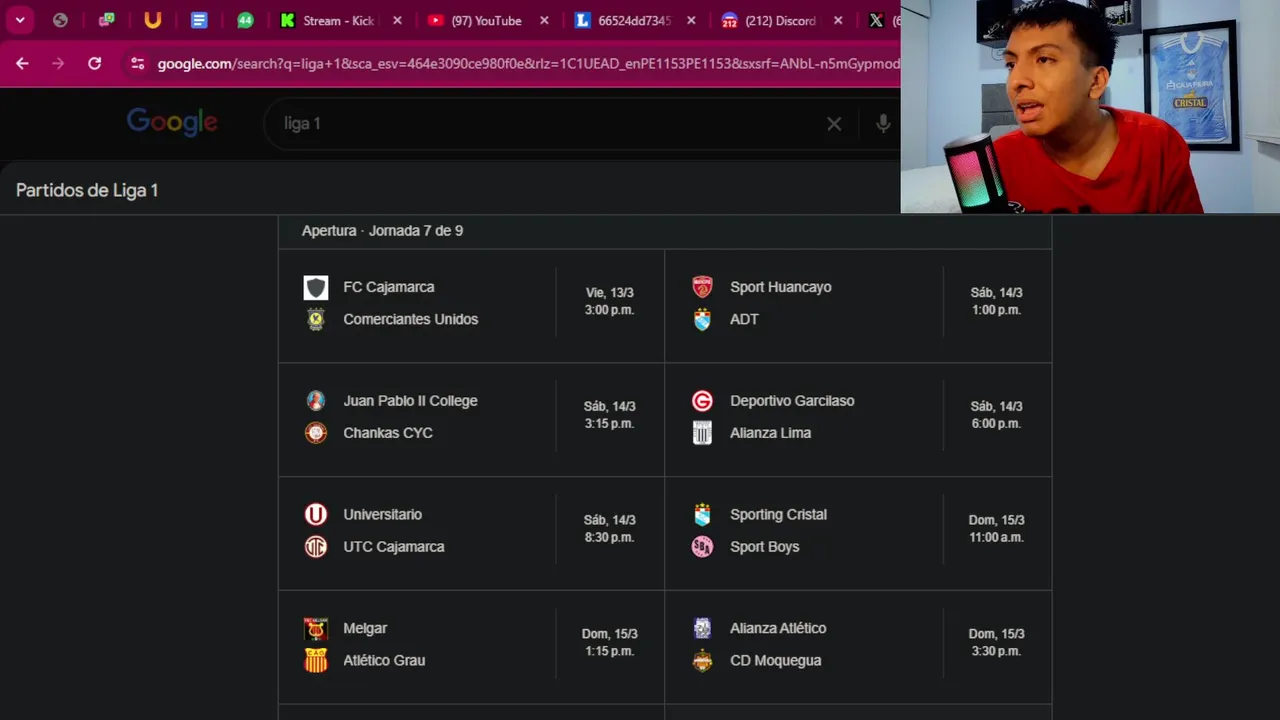Viewport: 1280px width, 720px height.
Task: Close the Stream - Kick tab
Action: (x=397, y=20)
